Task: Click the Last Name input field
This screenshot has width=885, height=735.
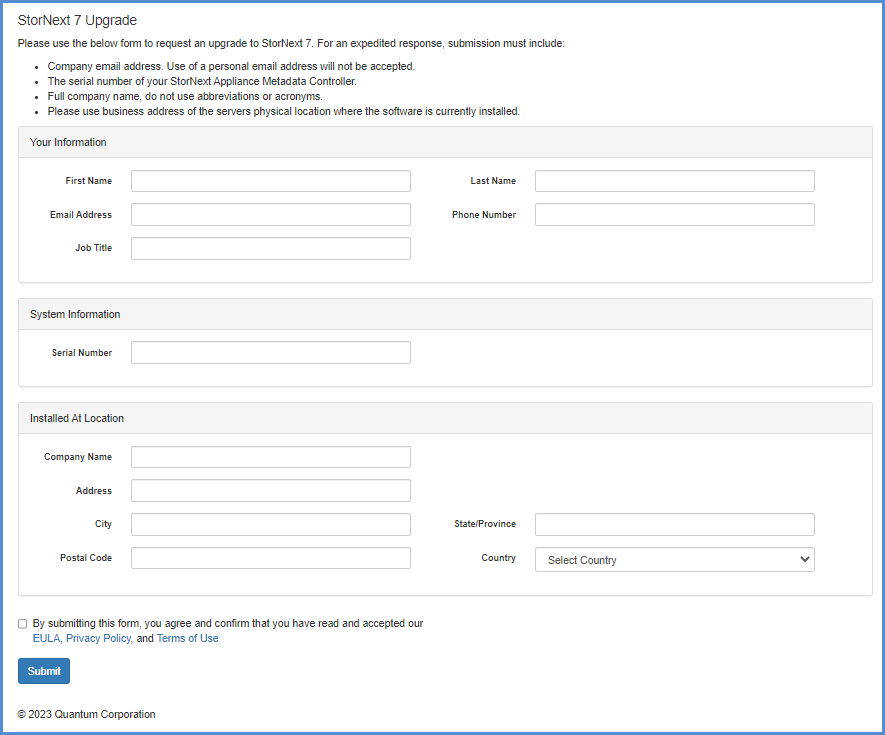Action: coord(675,181)
